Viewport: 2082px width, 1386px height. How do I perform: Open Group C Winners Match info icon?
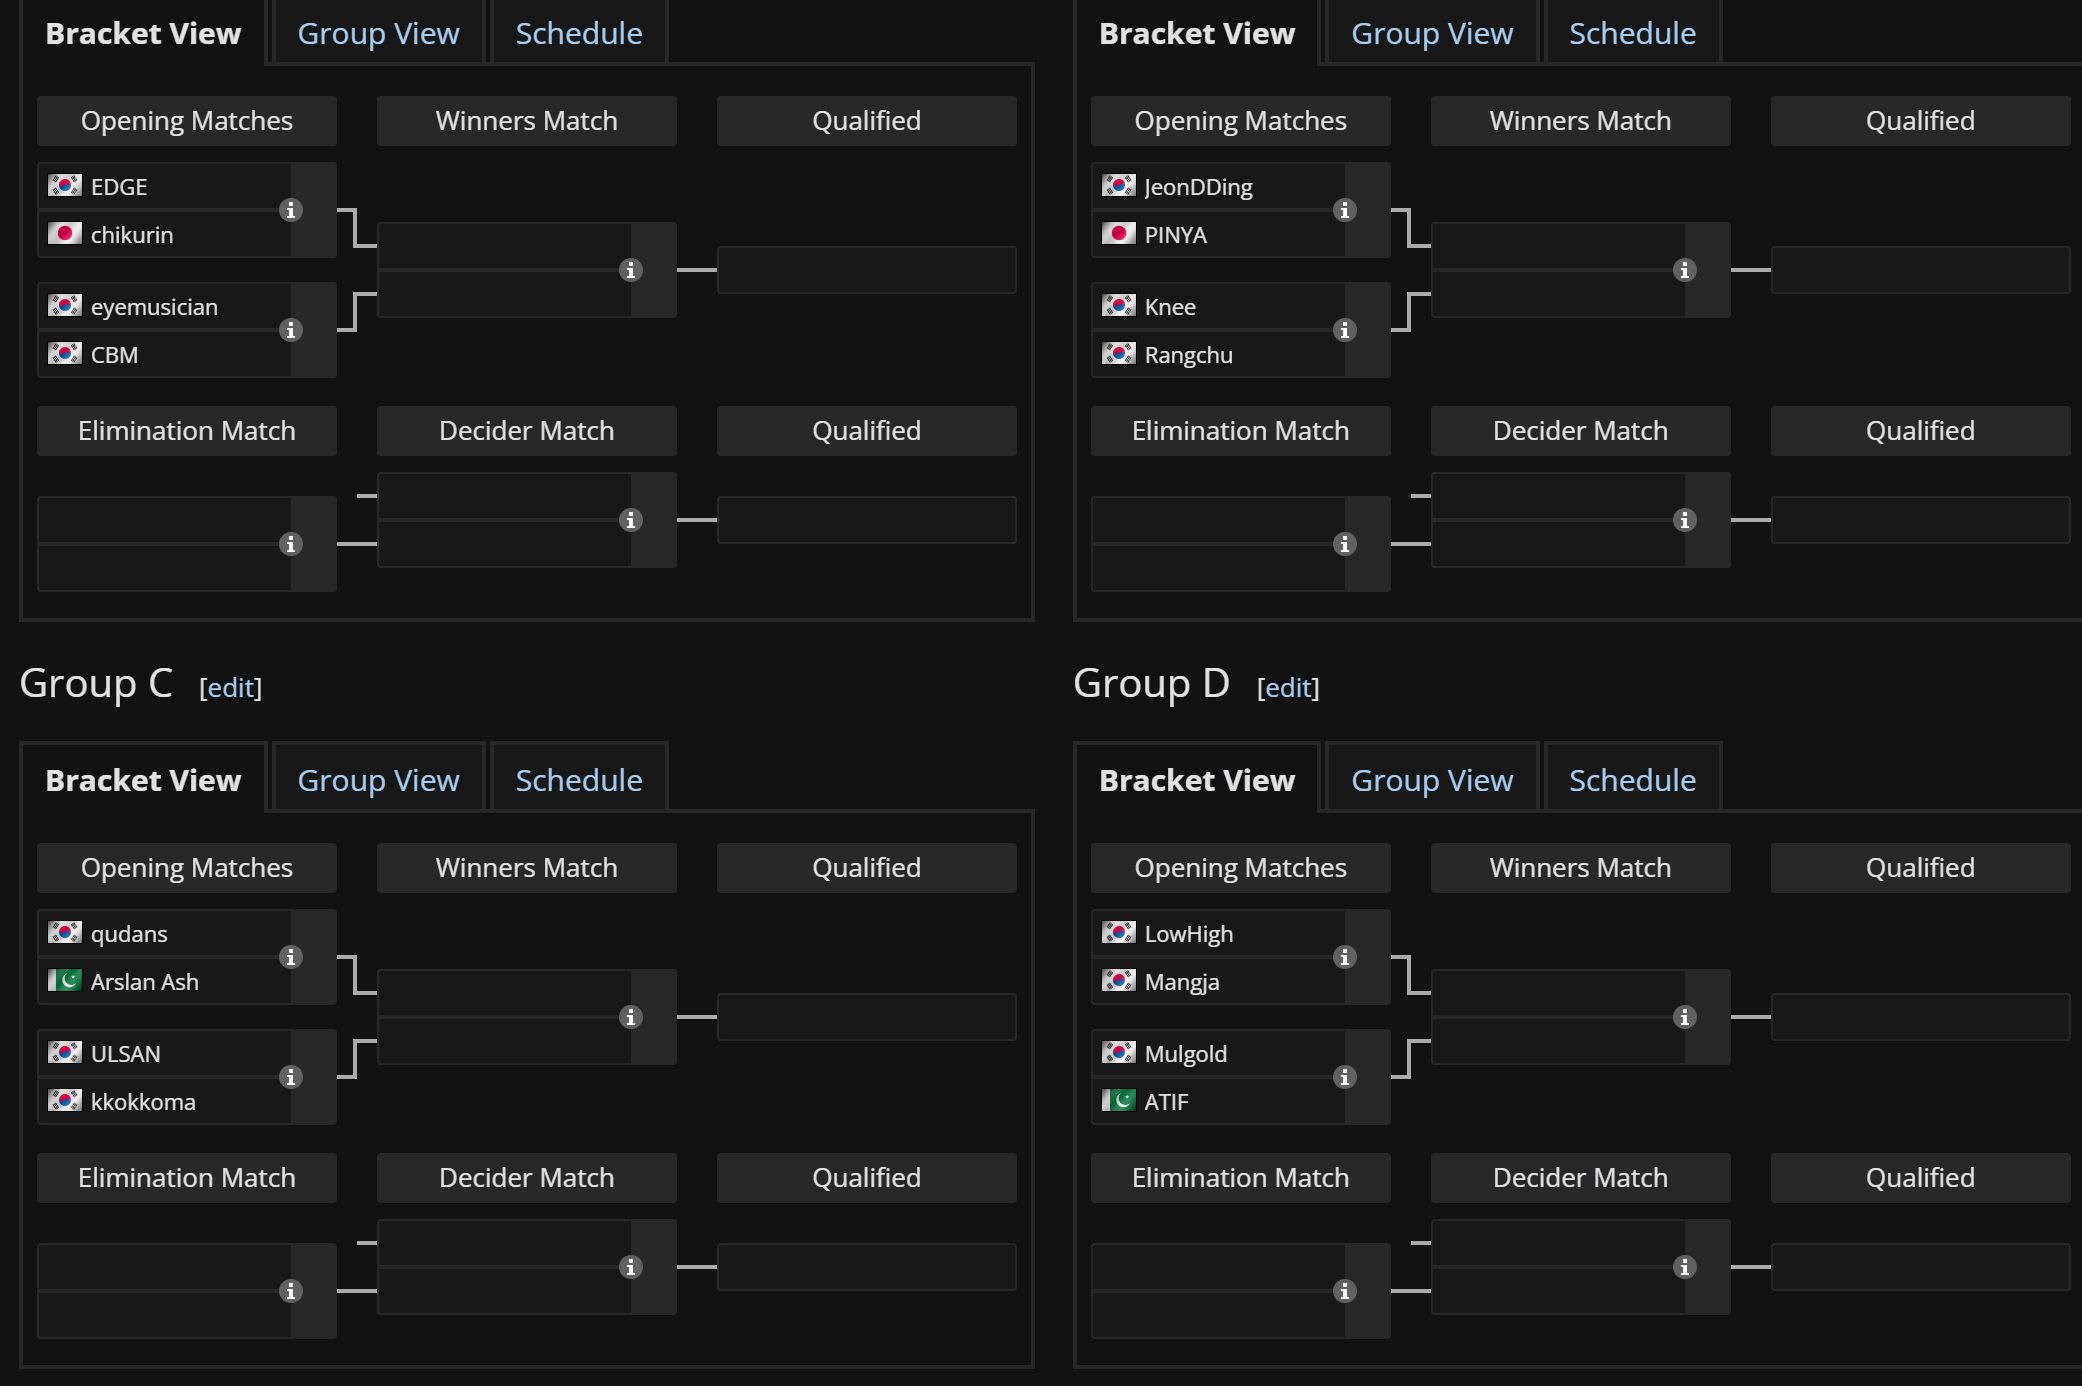631,1017
